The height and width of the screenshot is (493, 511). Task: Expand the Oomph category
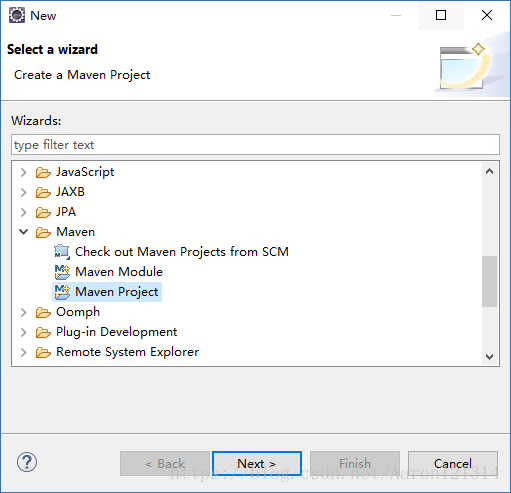(24, 312)
